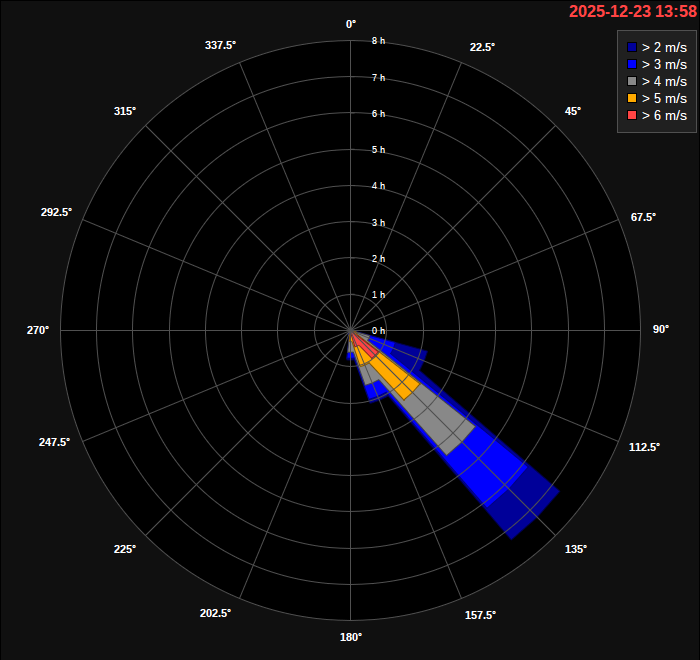Click the '8 h' radial axis label
700x660 pixels.
point(378,41)
